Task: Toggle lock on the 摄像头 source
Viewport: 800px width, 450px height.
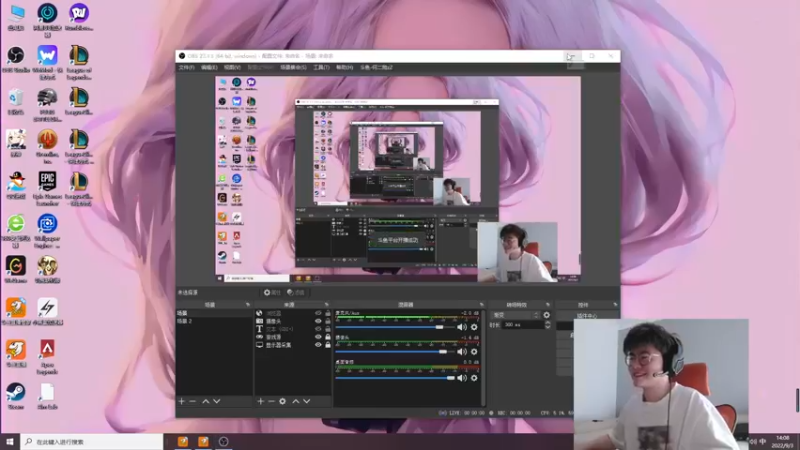Action: coord(328,321)
